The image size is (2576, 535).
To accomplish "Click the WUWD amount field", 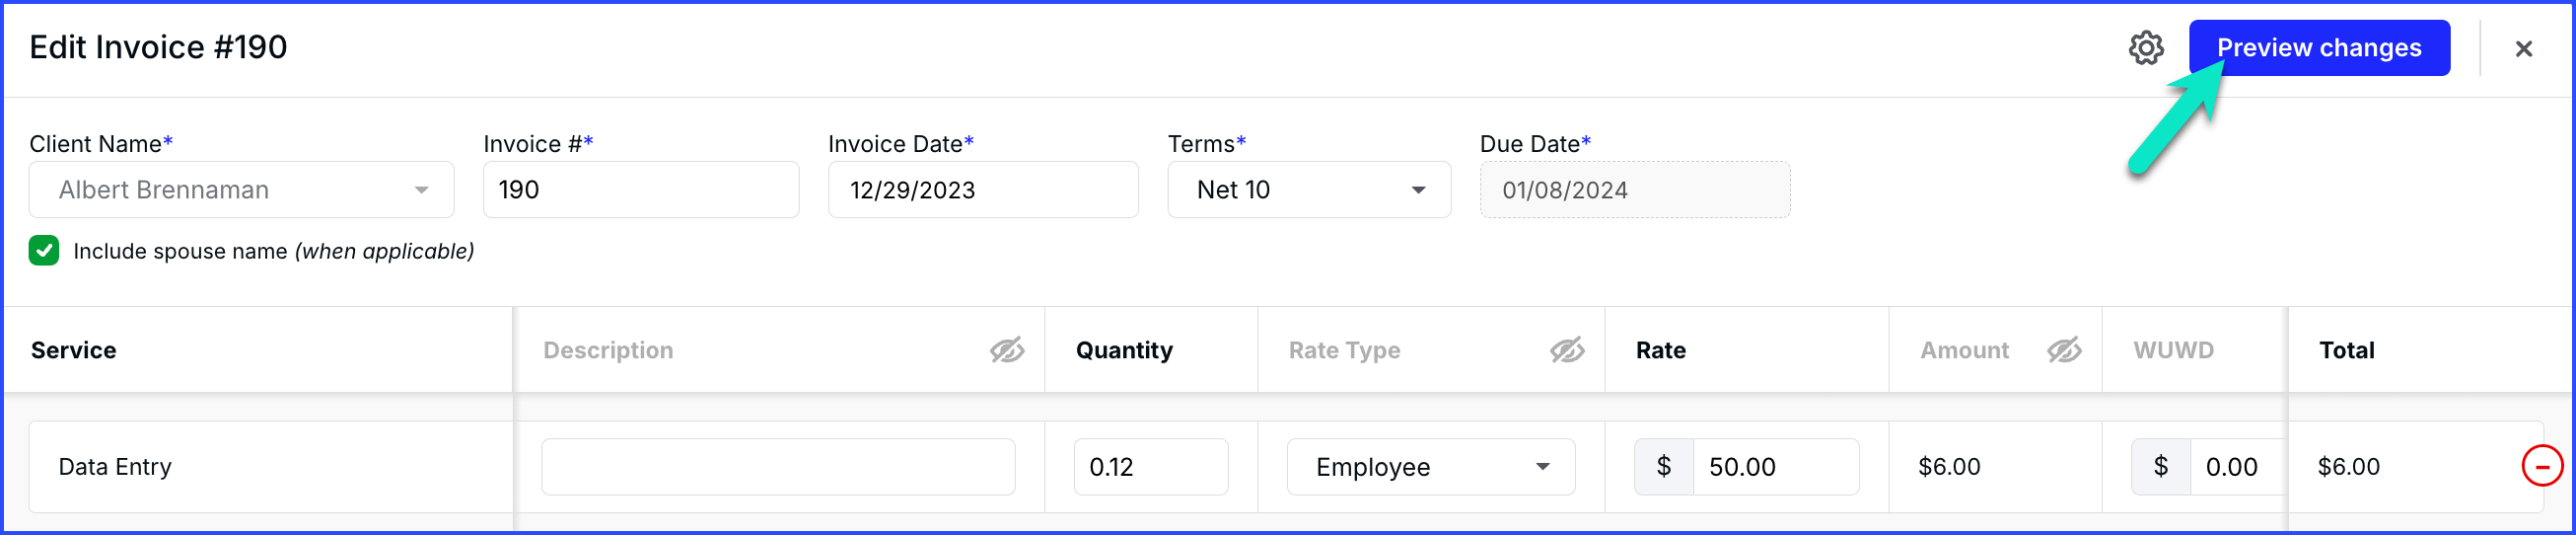I will click(x=2237, y=467).
